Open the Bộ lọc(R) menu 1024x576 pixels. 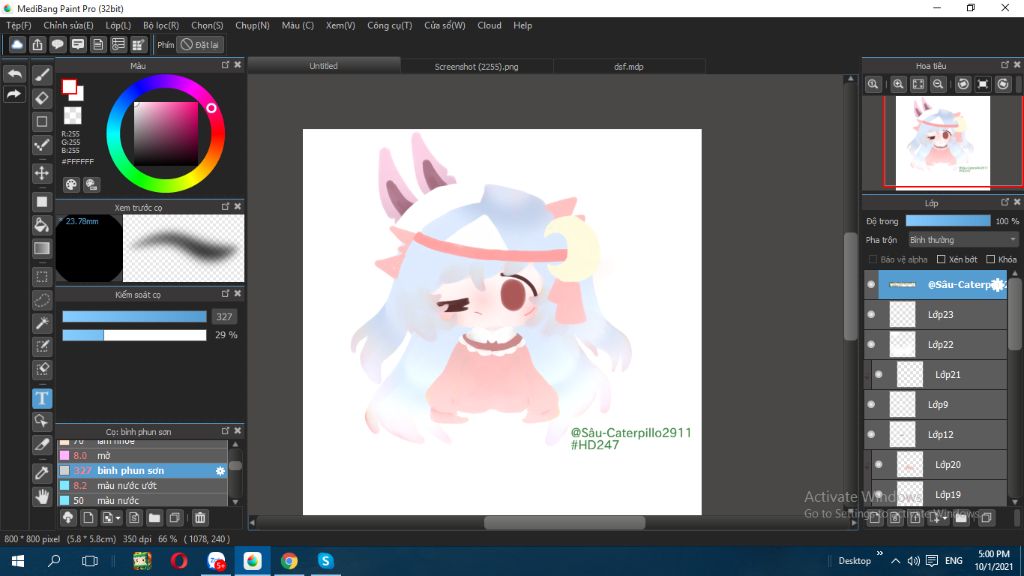coord(161,25)
